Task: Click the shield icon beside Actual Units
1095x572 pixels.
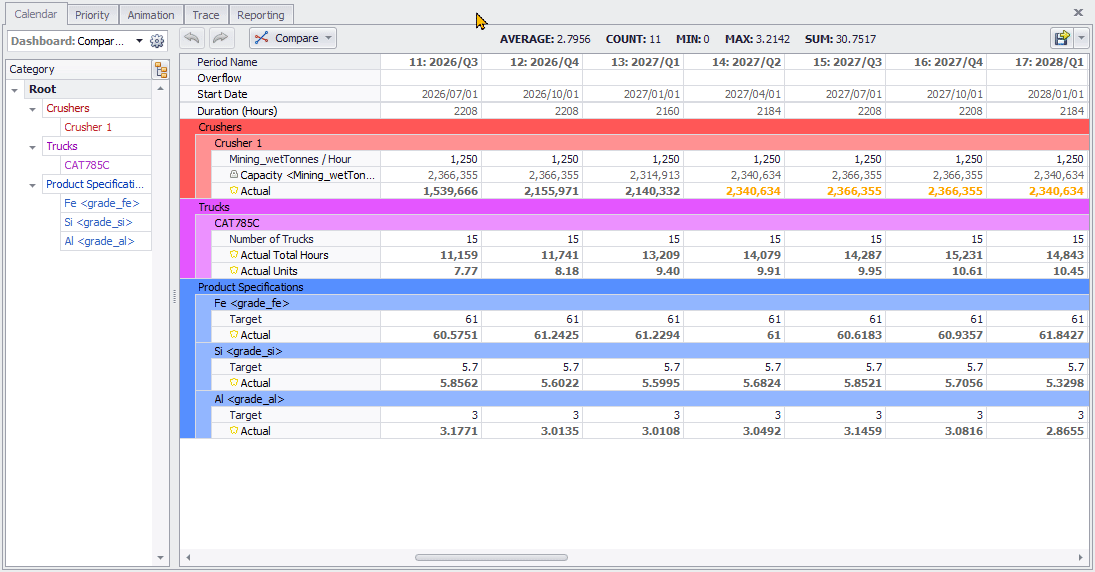Action: tap(234, 271)
